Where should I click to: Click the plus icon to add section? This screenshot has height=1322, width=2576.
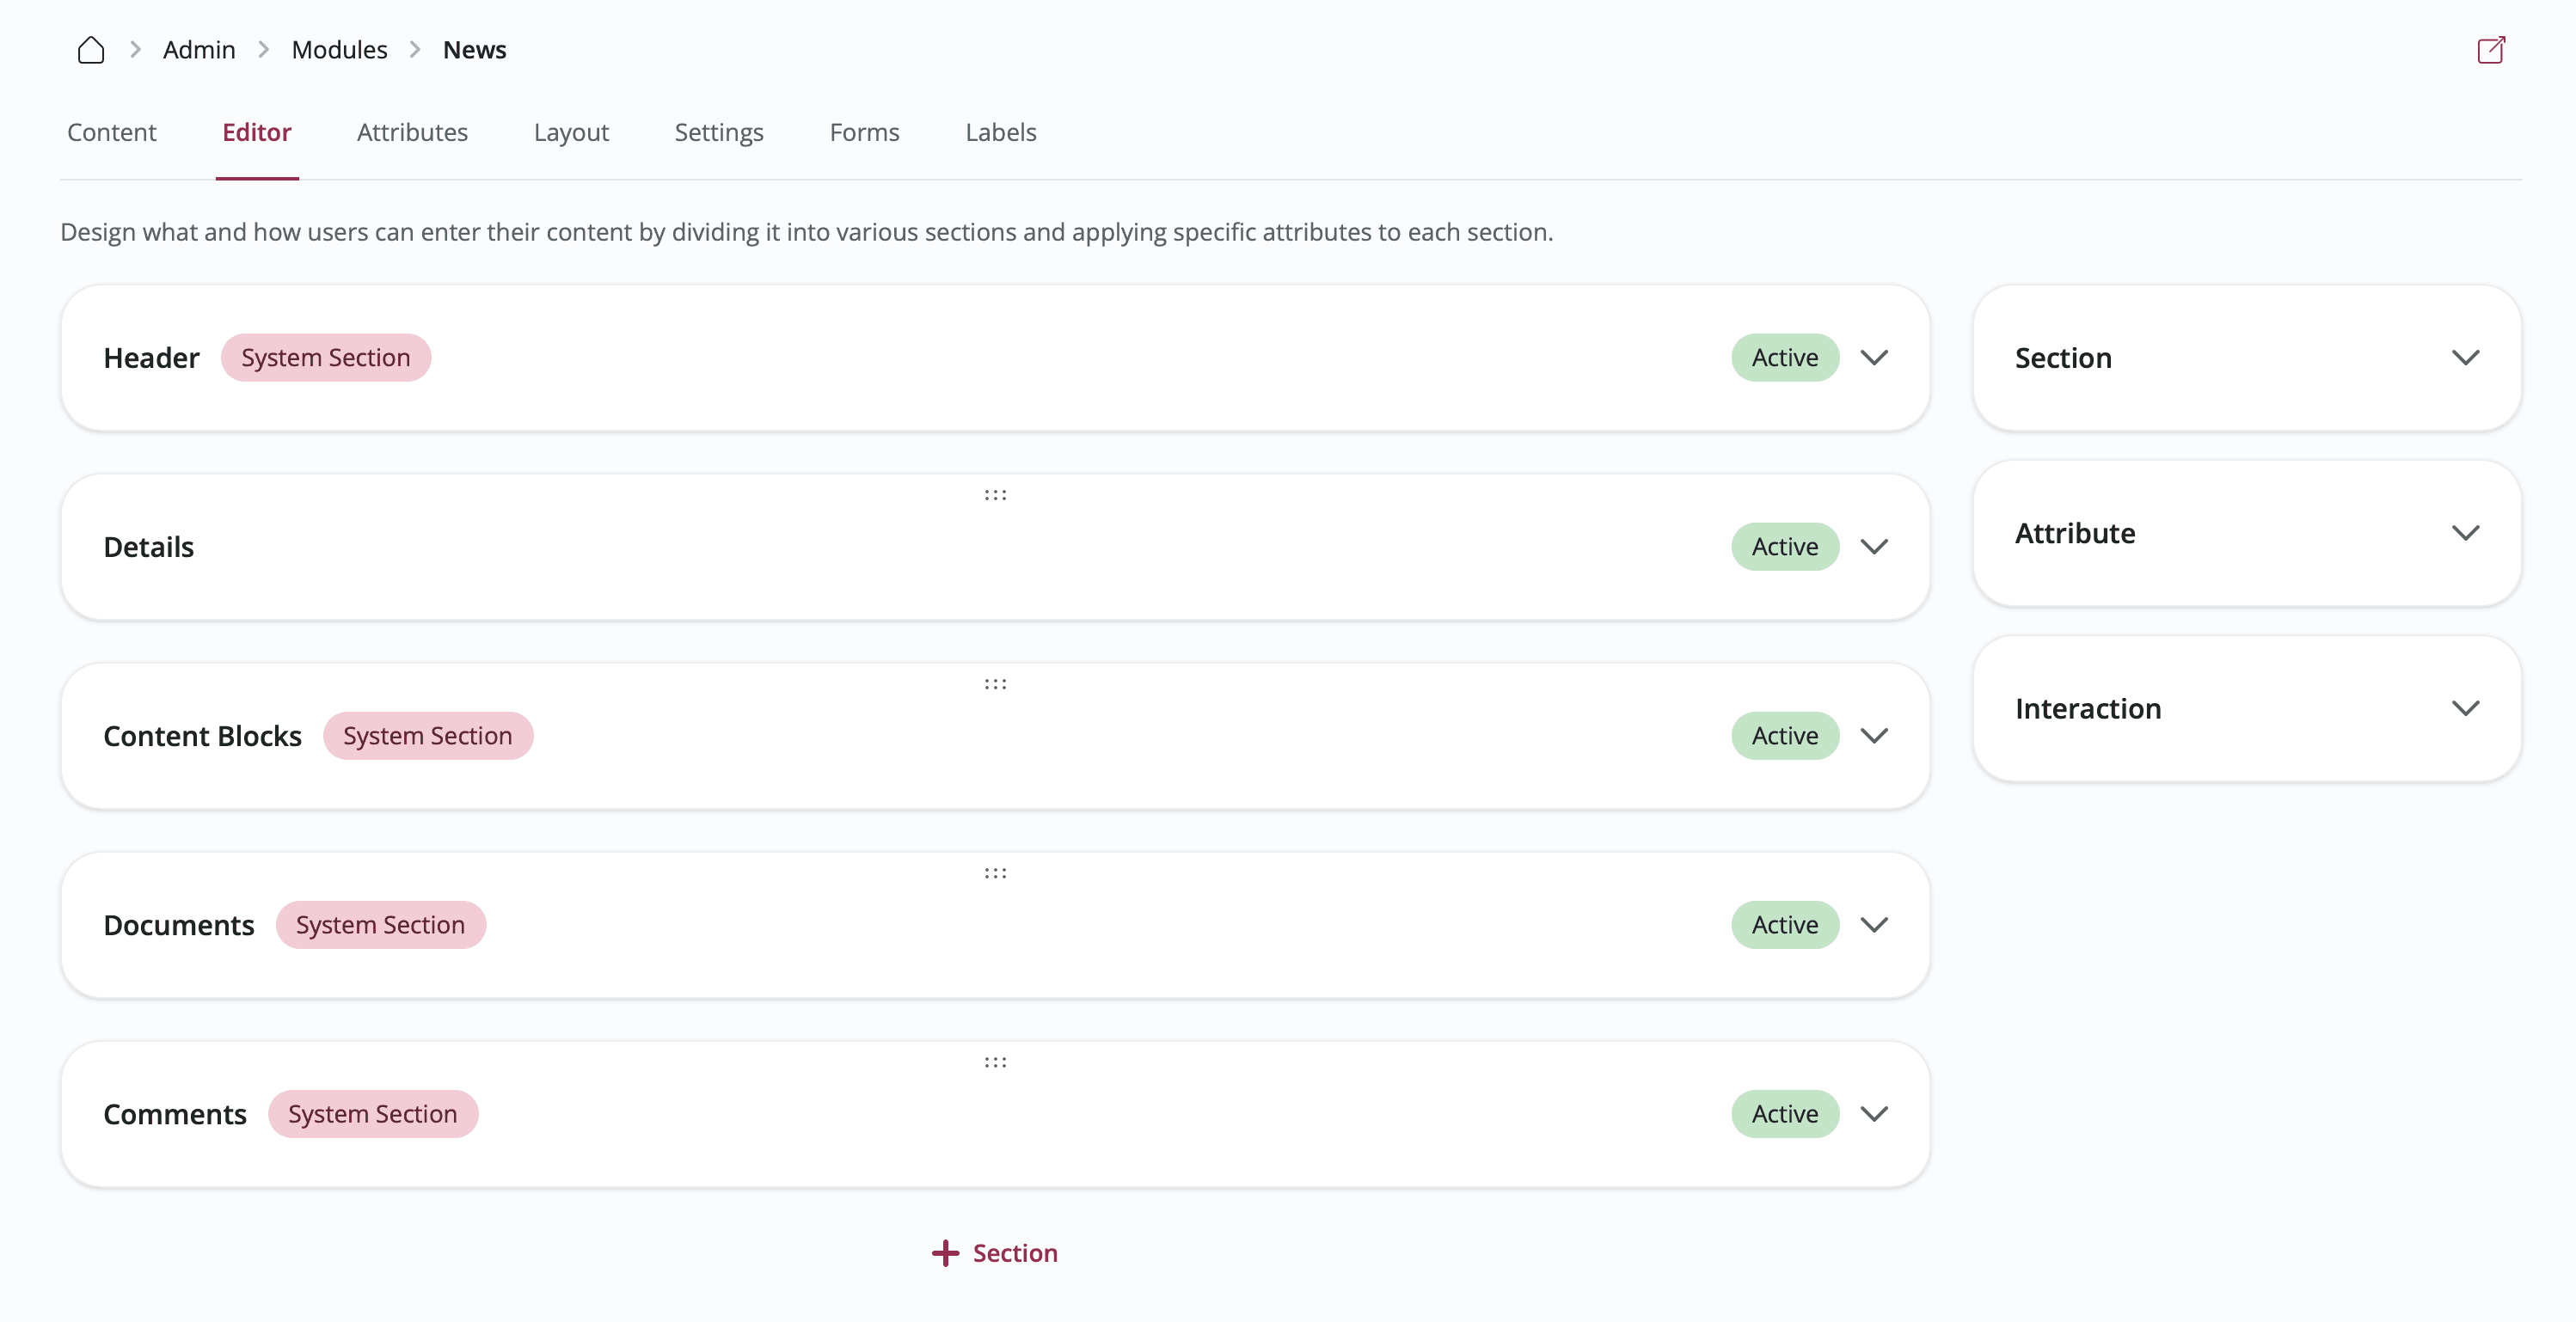click(x=945, y=1253)
